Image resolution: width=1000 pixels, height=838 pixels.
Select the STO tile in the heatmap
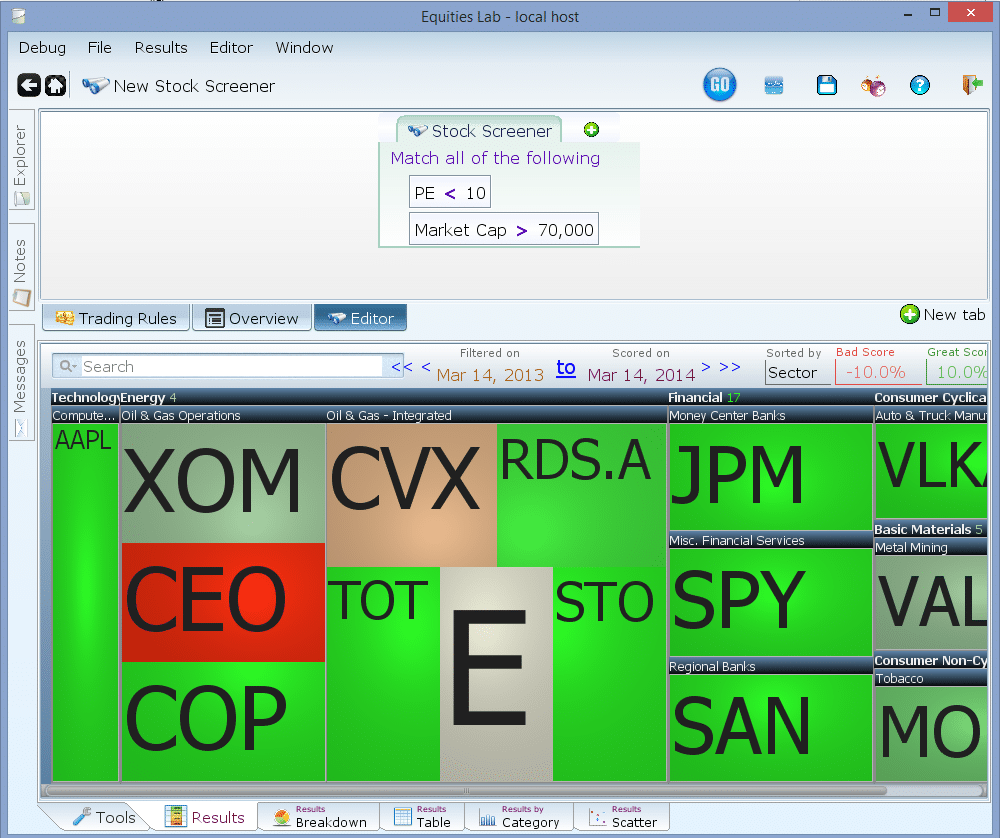610,674
